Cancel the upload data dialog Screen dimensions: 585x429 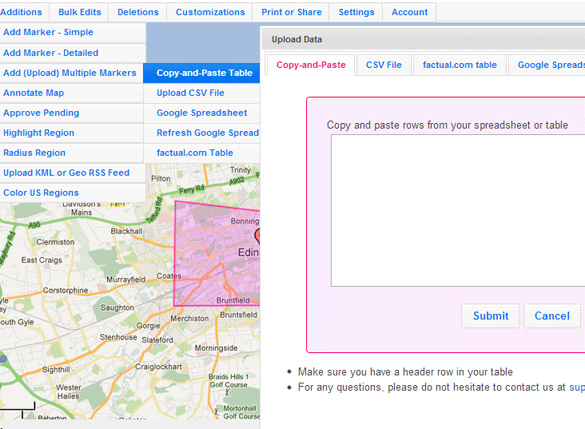tap(552, 316)
